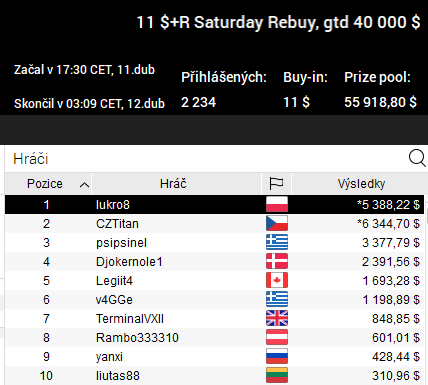Click the Hráči panel title

point(31,159)
